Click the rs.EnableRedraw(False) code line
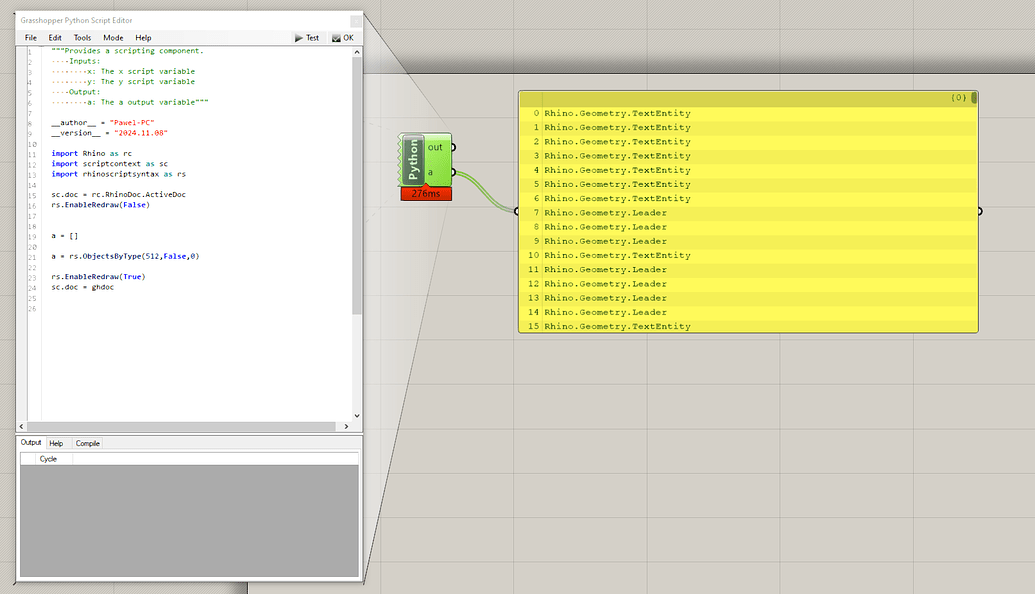The height and width of the screenshot is (594, 1035). coord(100,205)
